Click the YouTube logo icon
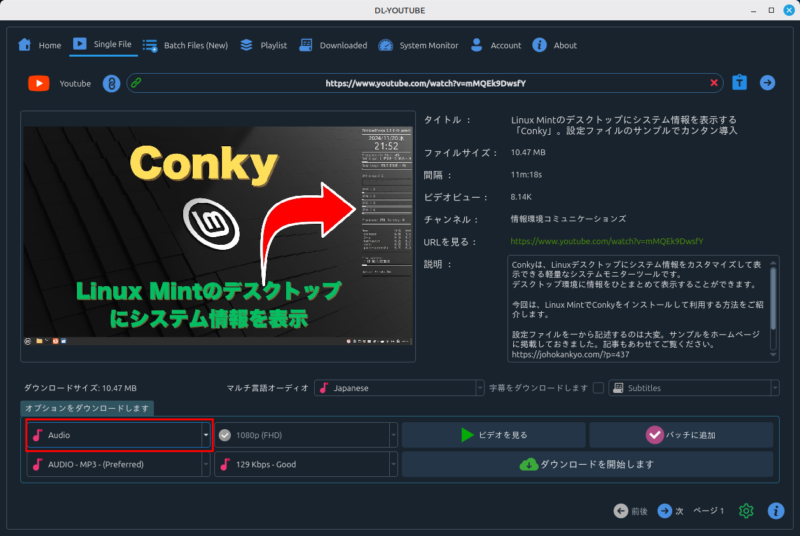Image resolution: width=800 pixels, height=536 pixels. [x=38, y=84]
